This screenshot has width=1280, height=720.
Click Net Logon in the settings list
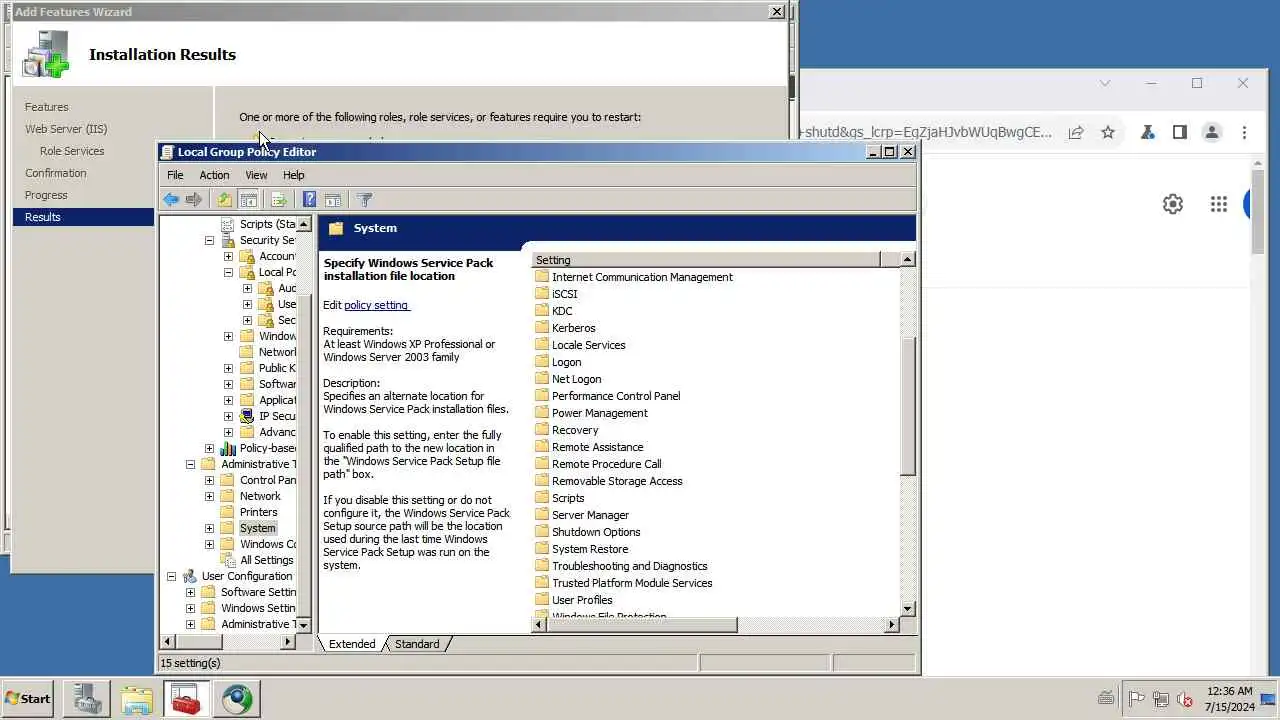click(576, 379)
